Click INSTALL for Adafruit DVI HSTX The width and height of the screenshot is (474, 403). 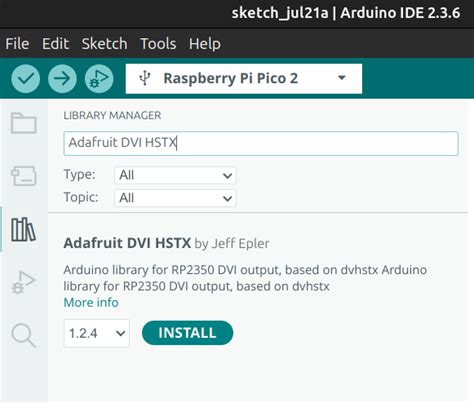tap(187, 333)
